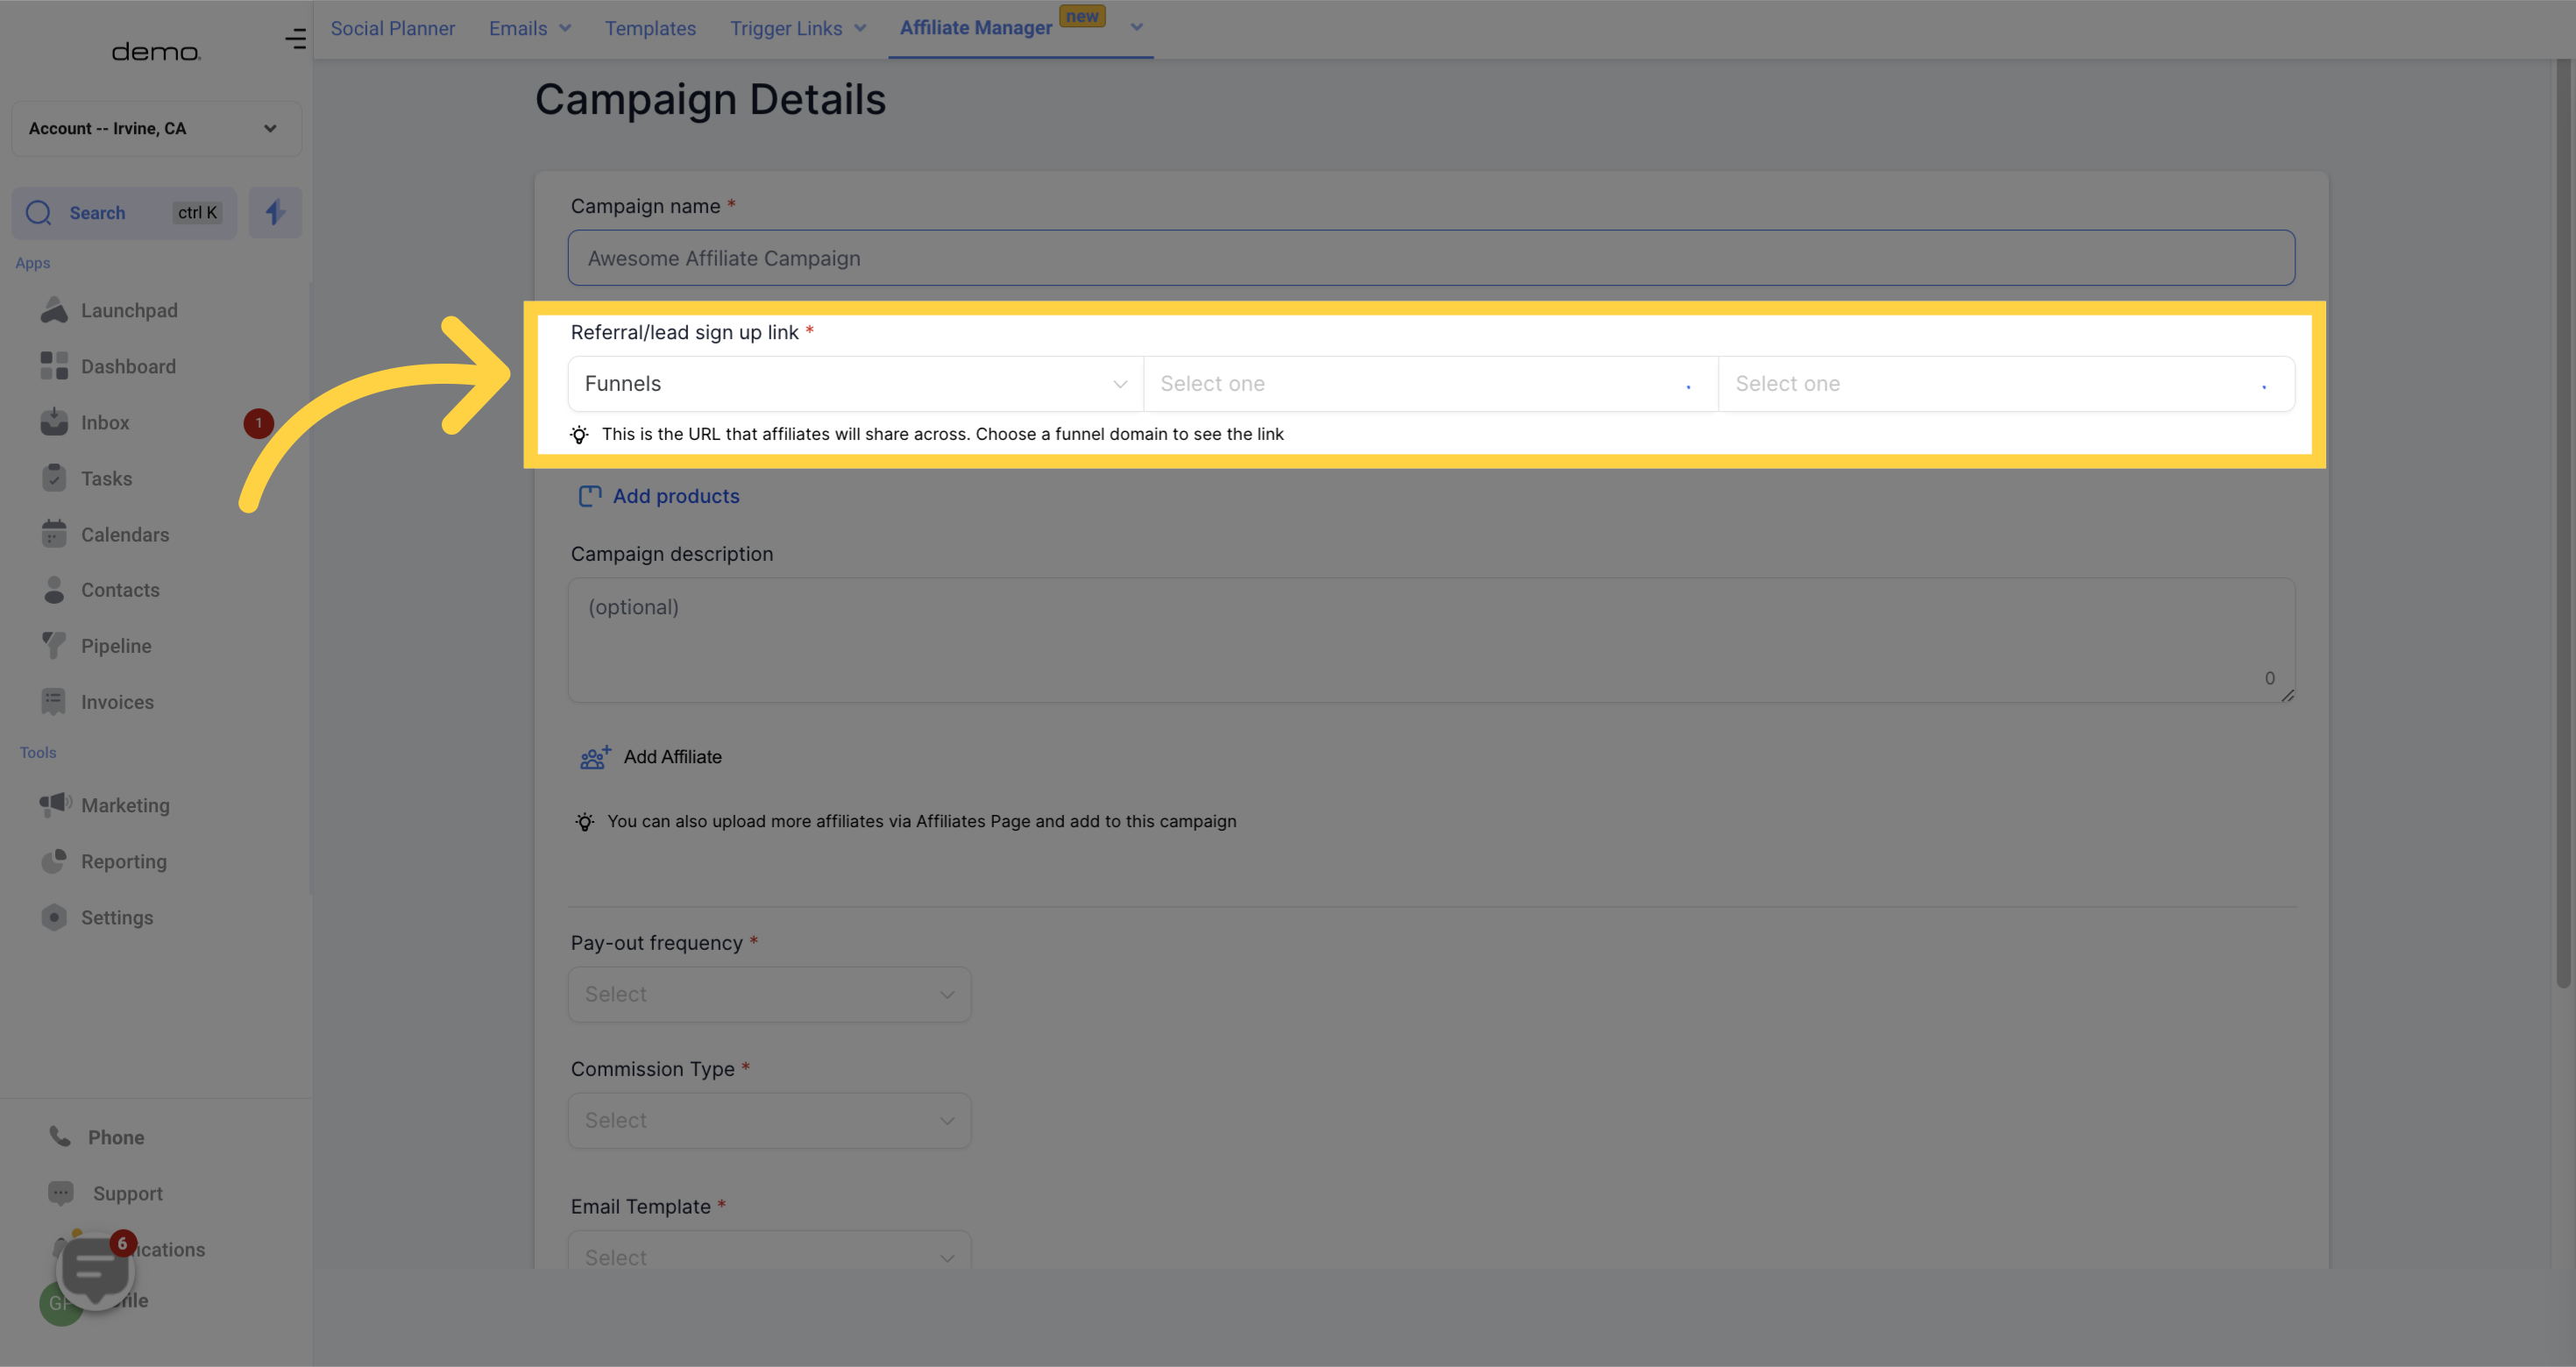Screen dimensions: 2576x1367
Task: Click the quick actions lightning bolt icon
Action: (275, 212)
